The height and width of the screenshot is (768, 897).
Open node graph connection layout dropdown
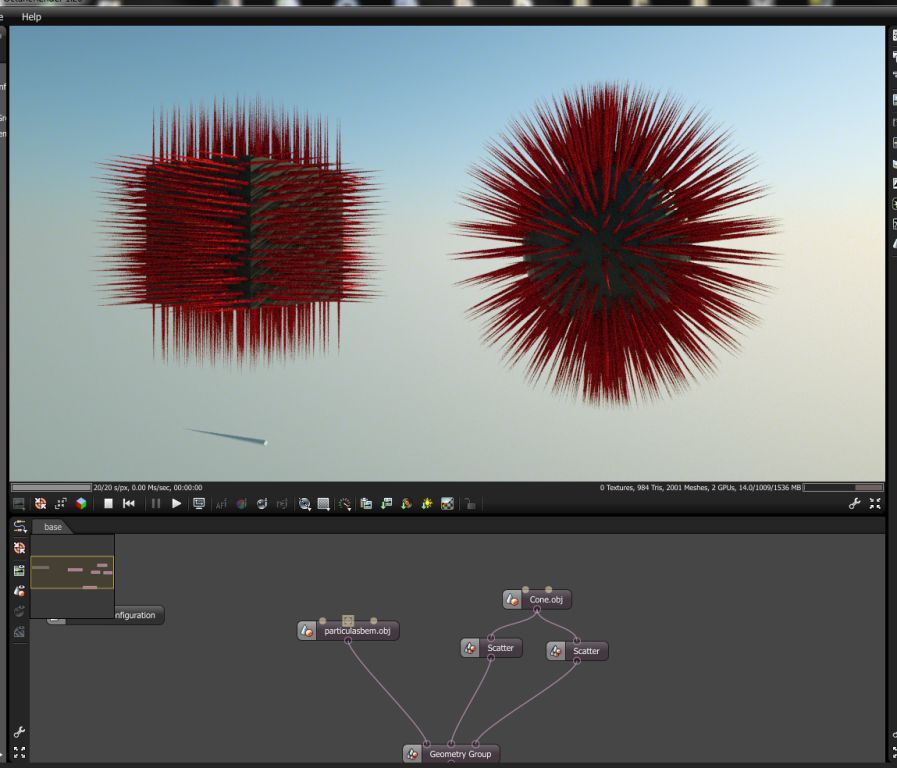[20, 527]
